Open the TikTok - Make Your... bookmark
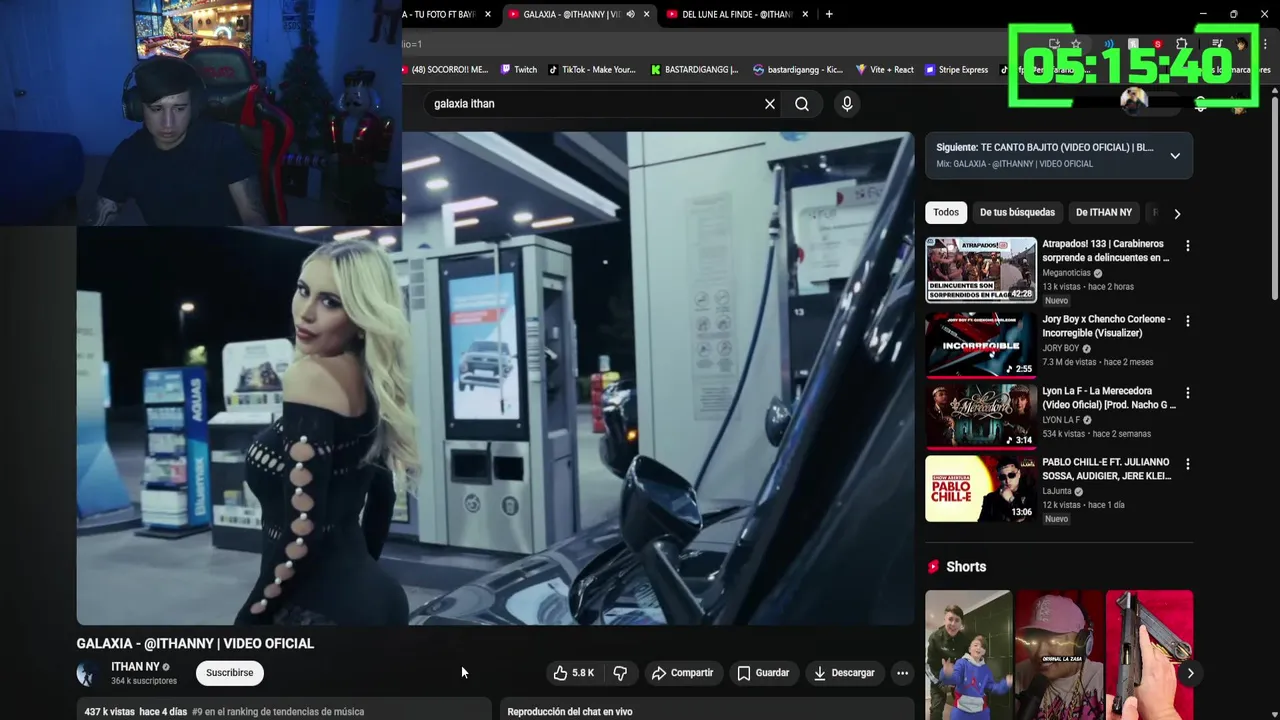 [x=592, y=70]
